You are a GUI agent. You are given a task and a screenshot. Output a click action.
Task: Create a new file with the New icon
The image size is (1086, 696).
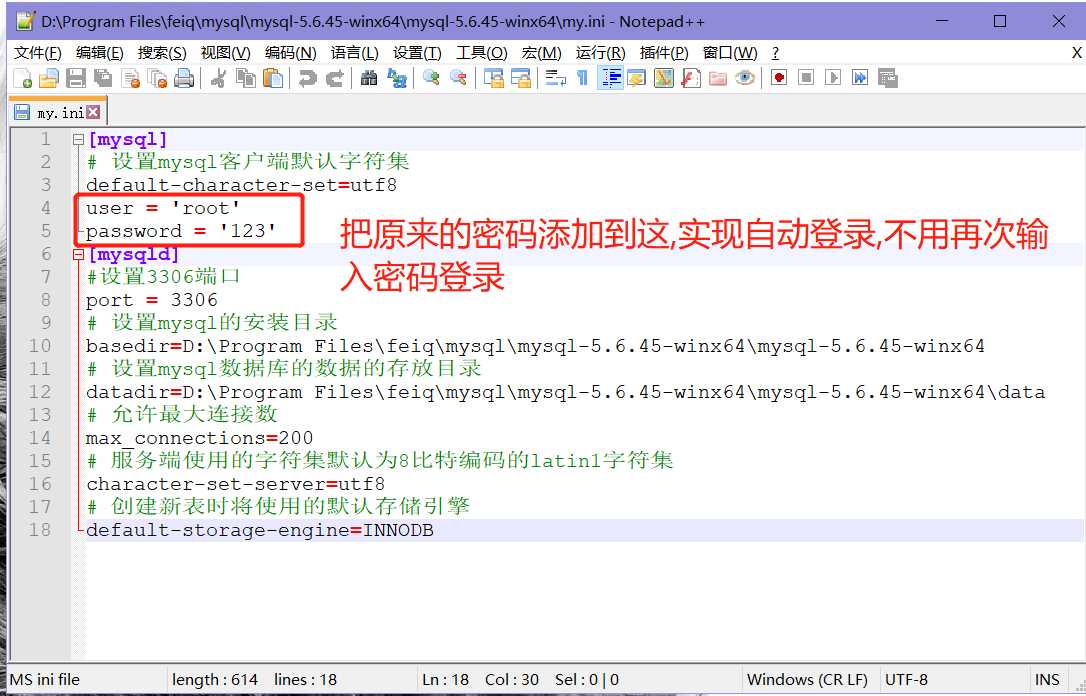22,78
